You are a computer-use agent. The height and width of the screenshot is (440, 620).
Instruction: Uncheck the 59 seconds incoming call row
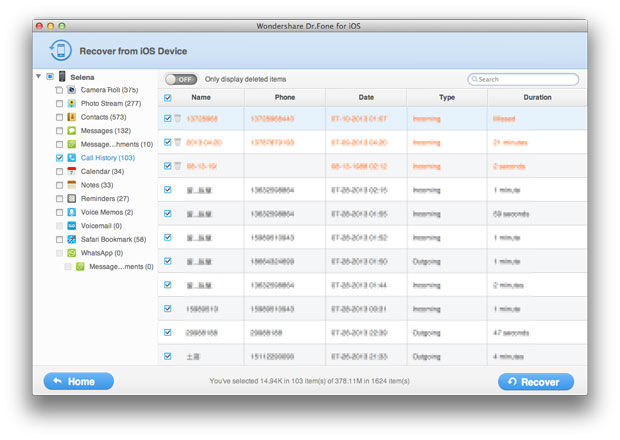(168, 213)
